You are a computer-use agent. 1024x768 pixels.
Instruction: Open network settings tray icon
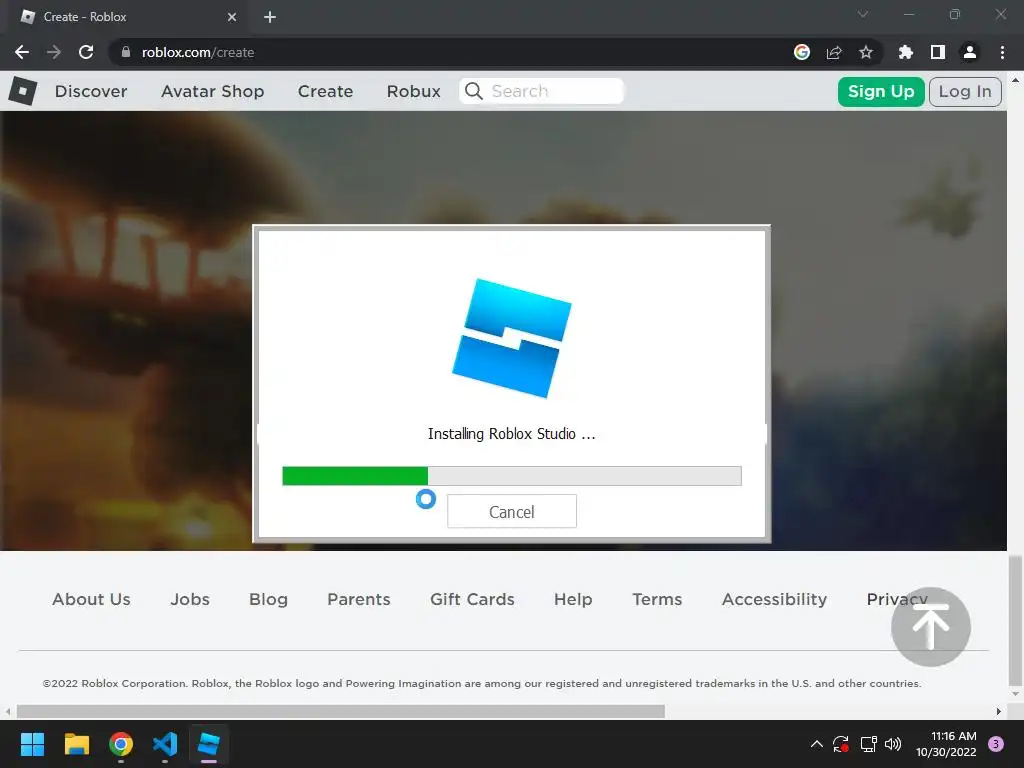coord(869,744)
